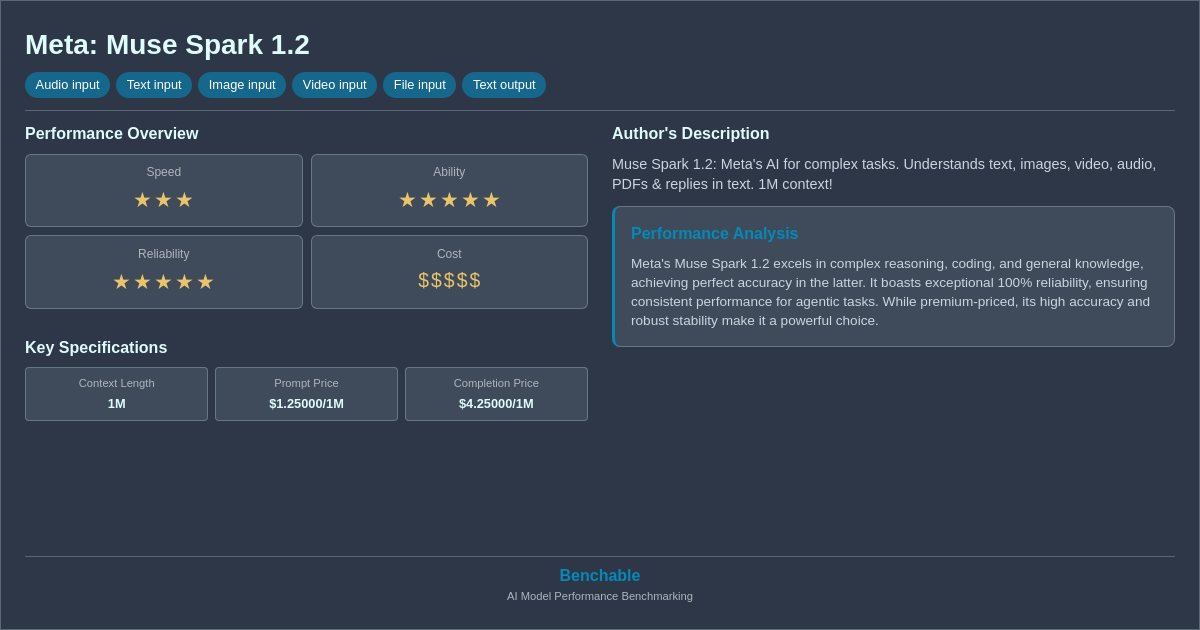Click the Prompt Price value $1.25000/1M

pos(306,404)
